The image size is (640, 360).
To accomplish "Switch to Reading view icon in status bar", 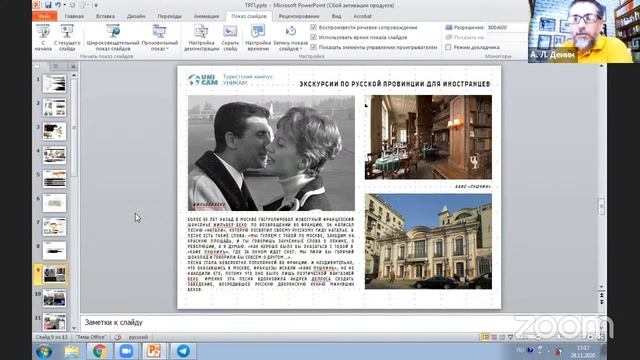I will pos(502,337).
